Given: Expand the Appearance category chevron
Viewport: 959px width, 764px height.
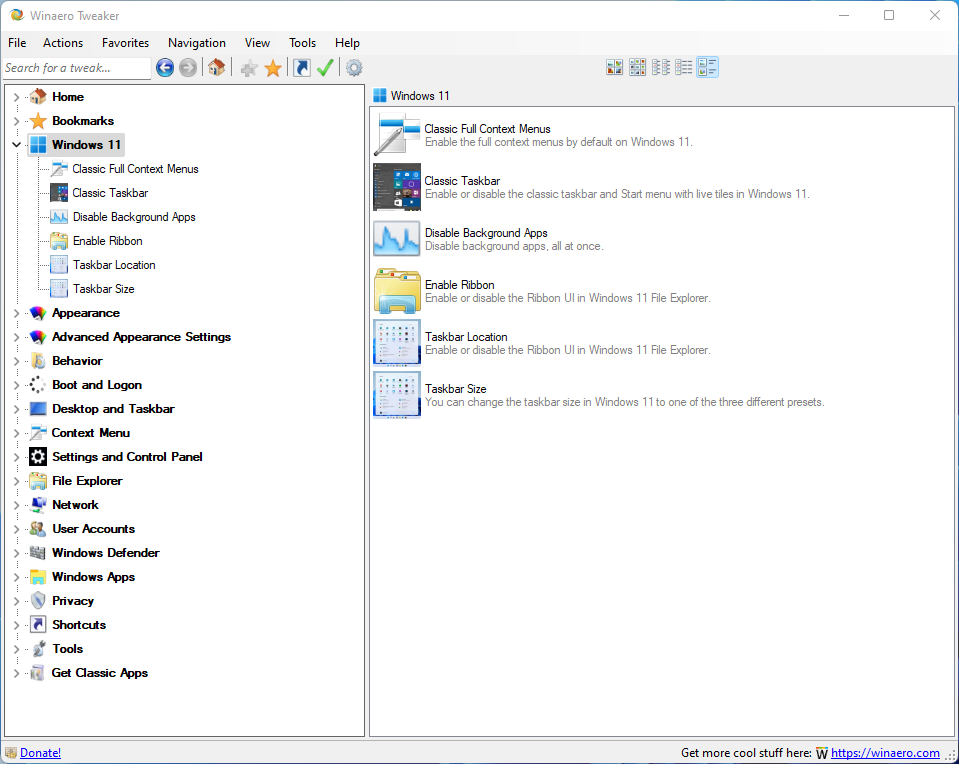Looking at the screenshot, I should pos(17,313).
